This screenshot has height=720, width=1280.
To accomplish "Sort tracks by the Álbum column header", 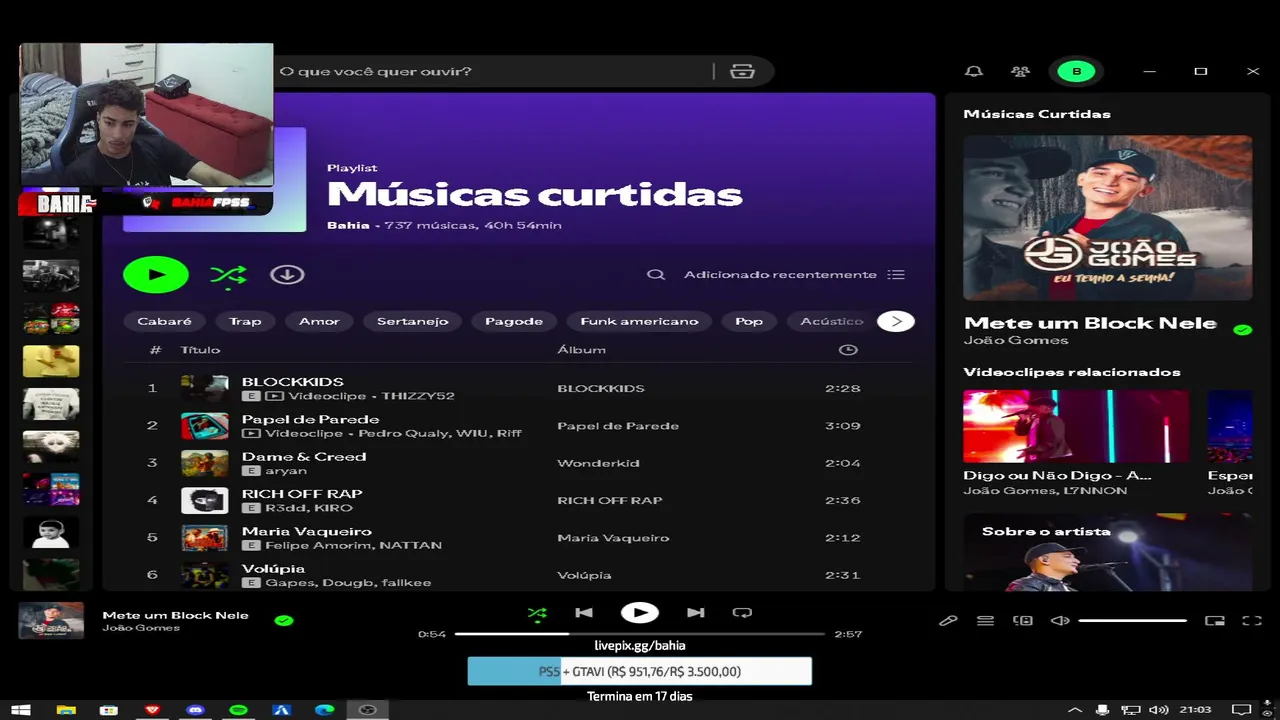I will click(x=581, y=350).
